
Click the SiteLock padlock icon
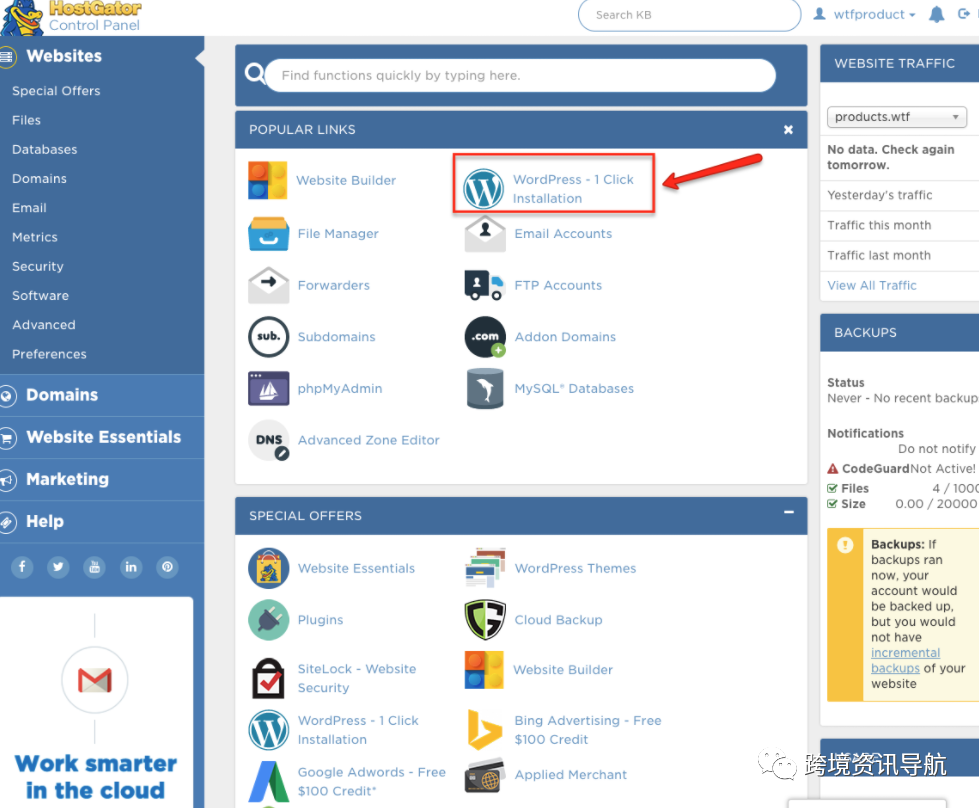coord(268,678)
